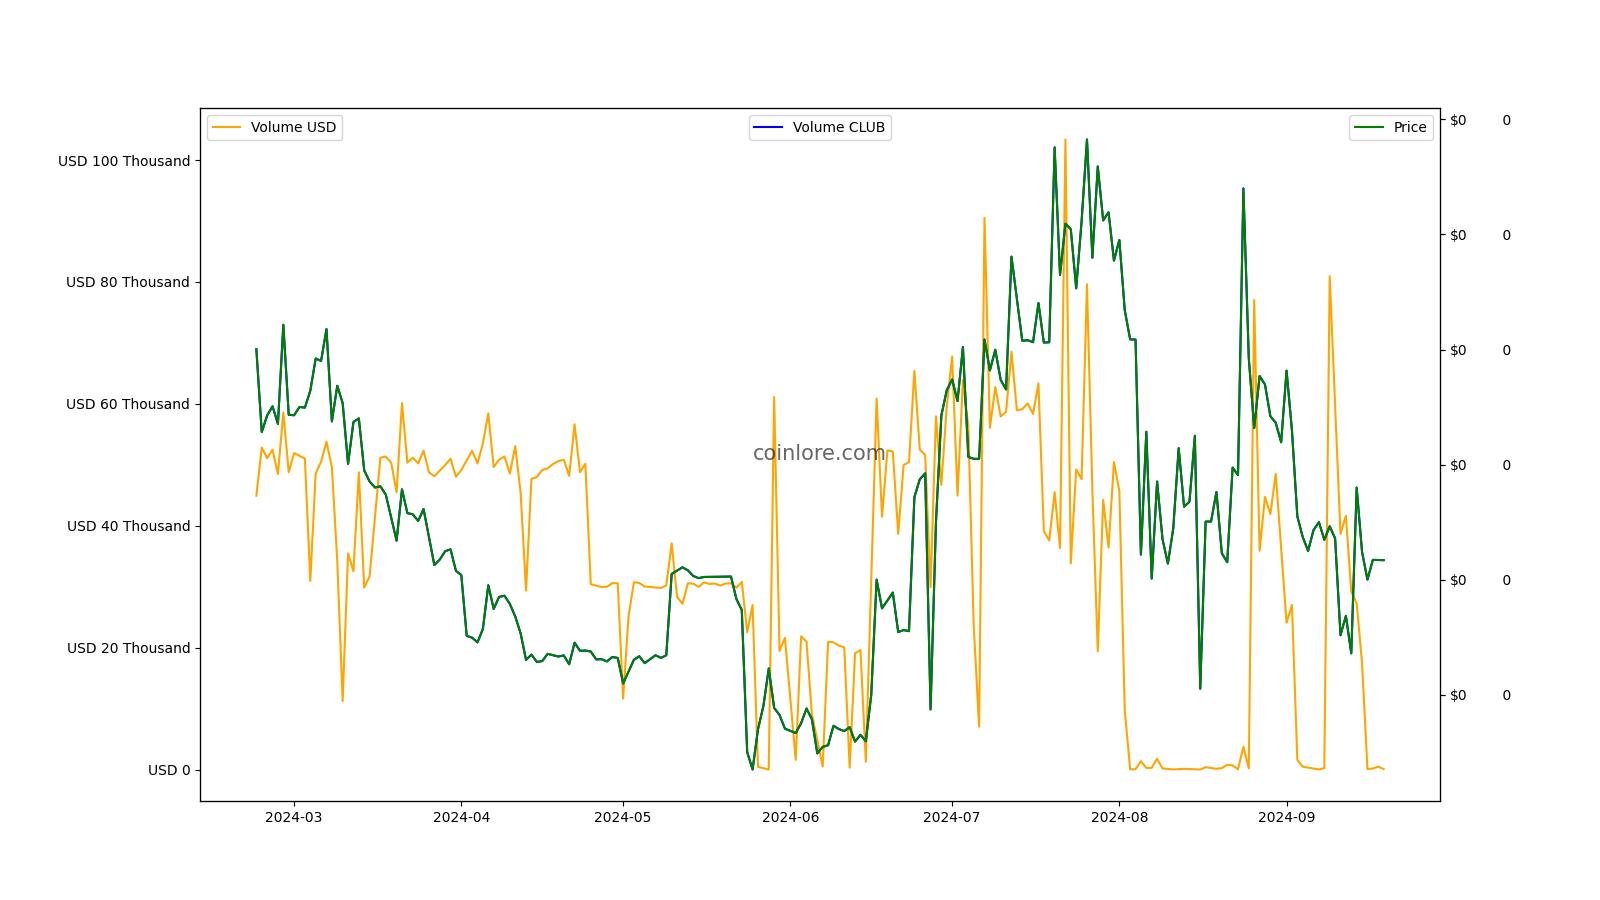Click the 2024-03 date label

pos(294,817)
